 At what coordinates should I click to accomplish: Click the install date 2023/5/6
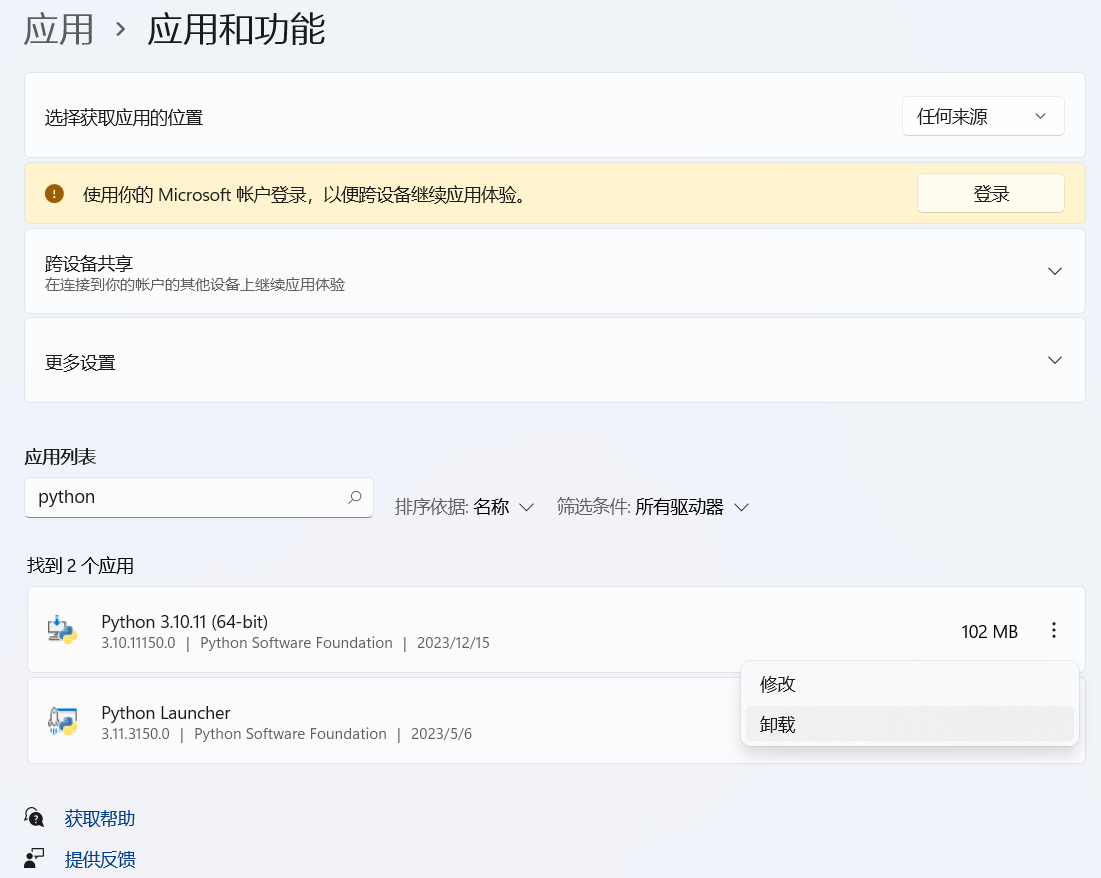point(441,734)
